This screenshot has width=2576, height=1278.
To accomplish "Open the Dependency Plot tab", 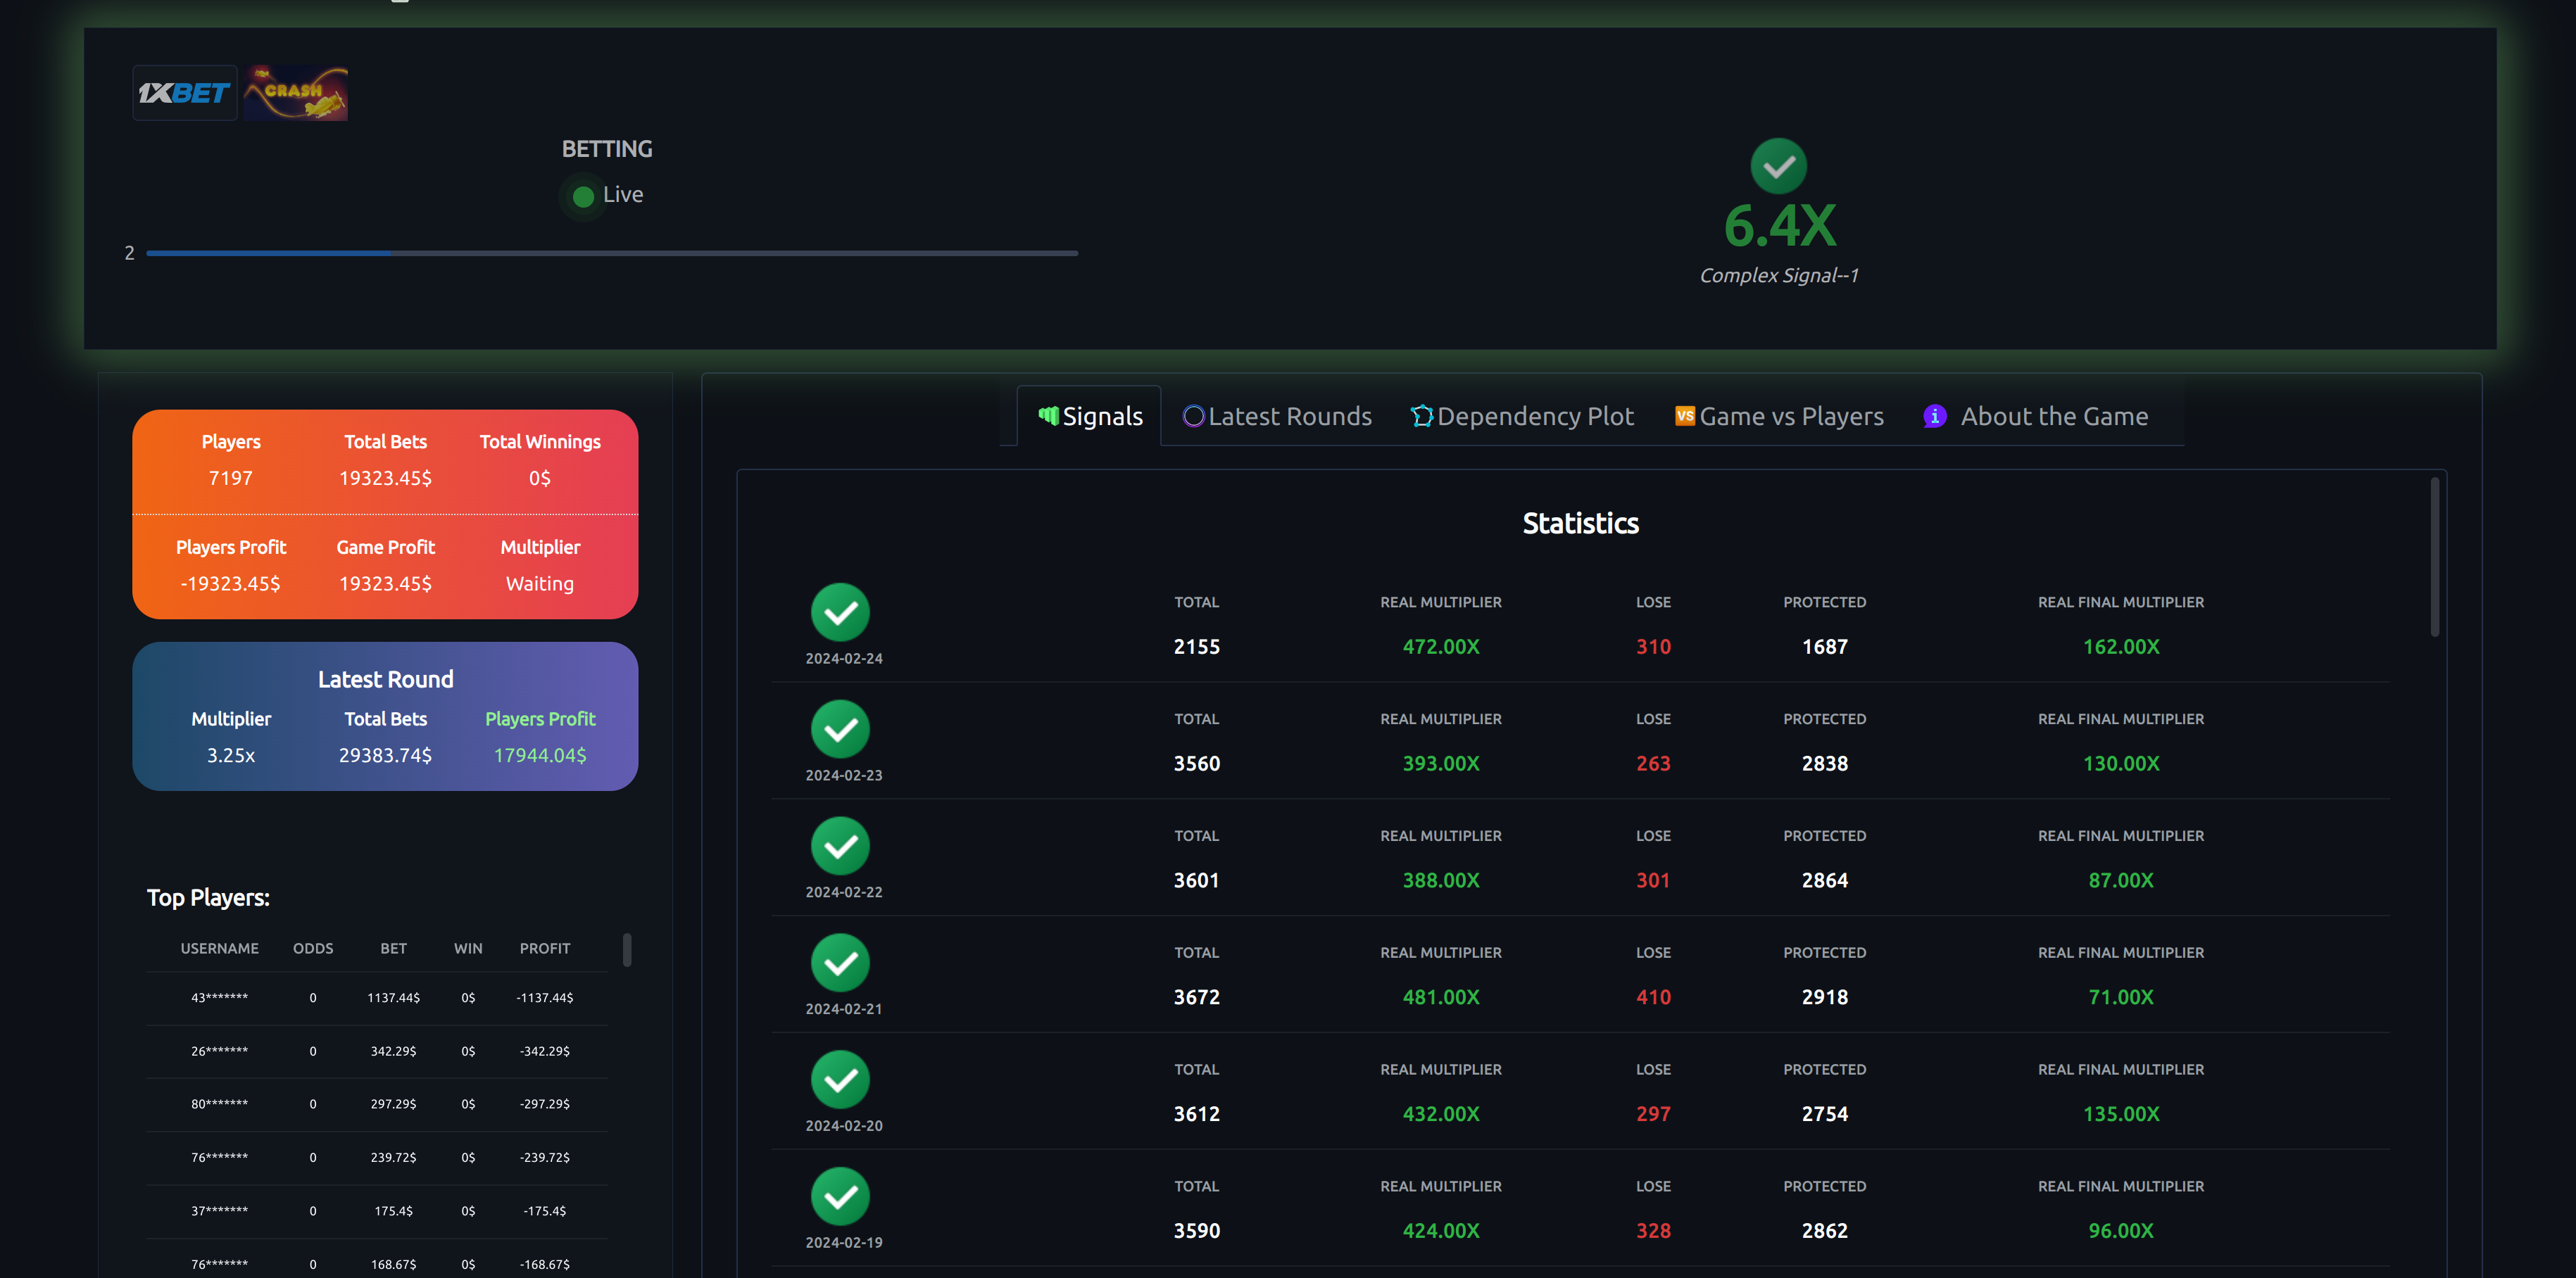I will (1522, 416).
